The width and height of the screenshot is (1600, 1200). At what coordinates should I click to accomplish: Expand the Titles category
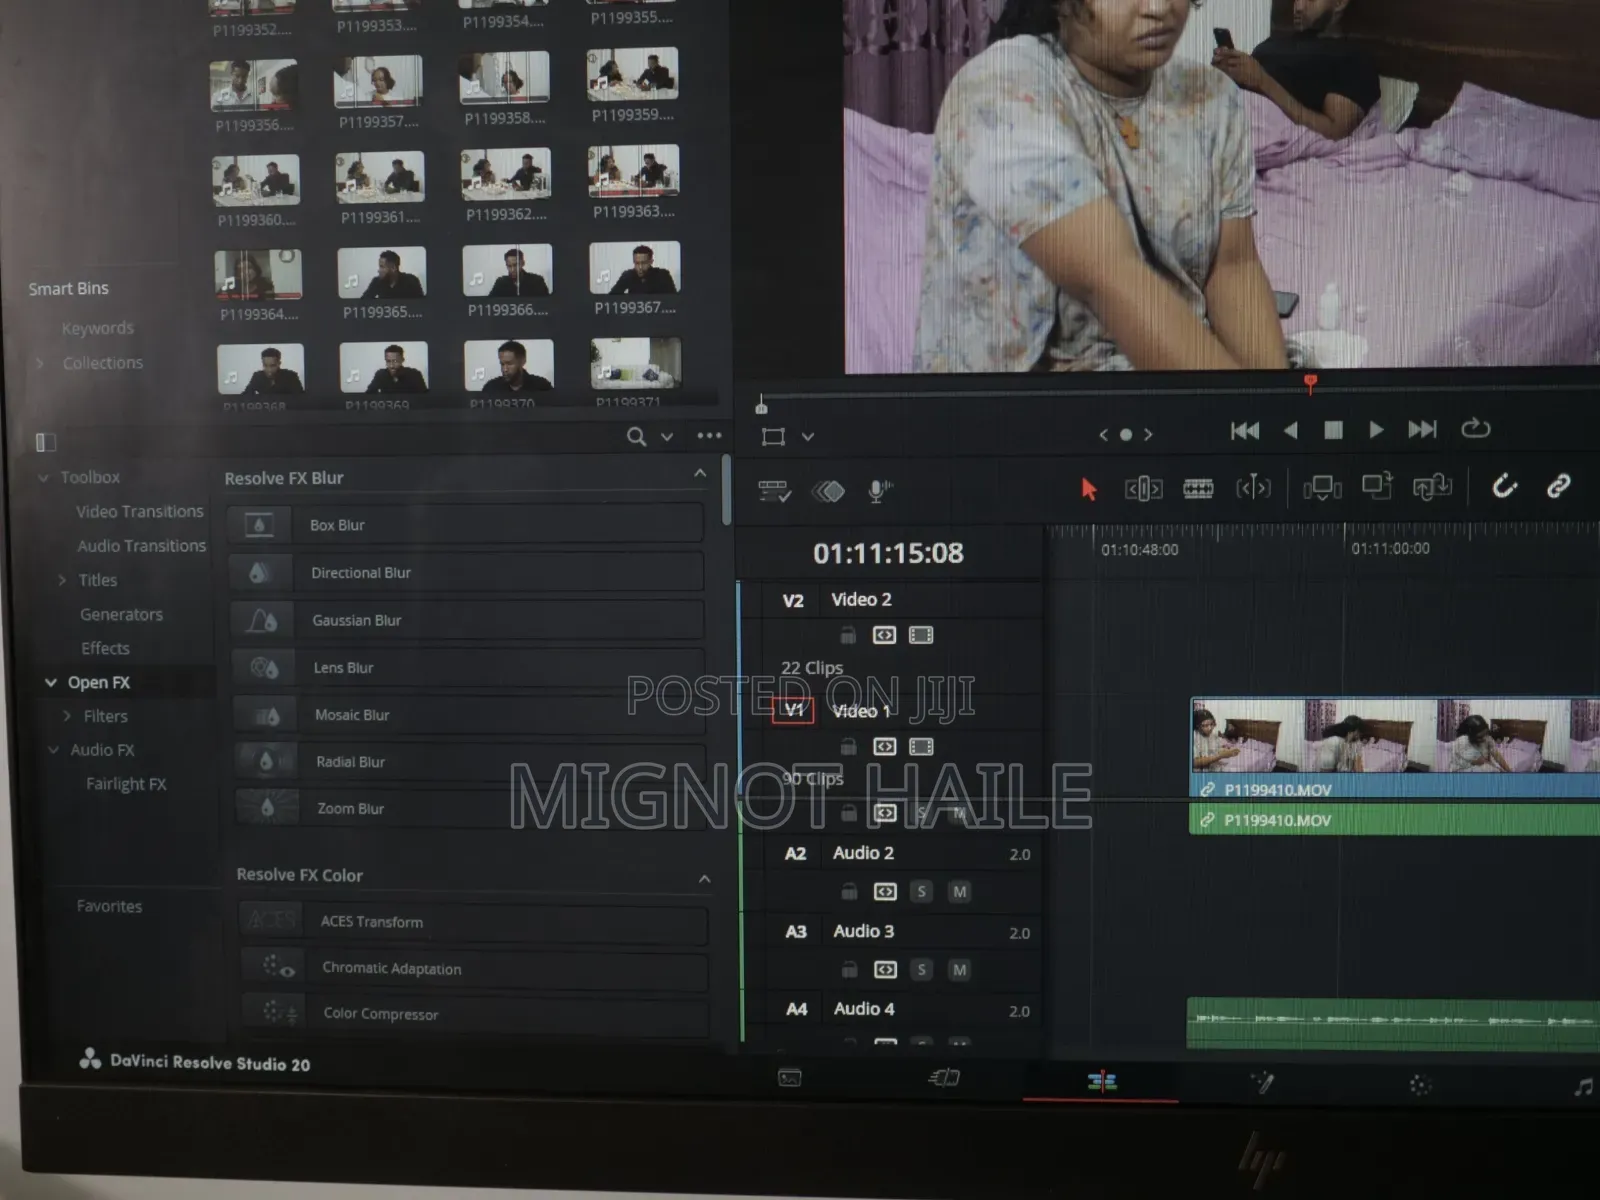[62, 580]
